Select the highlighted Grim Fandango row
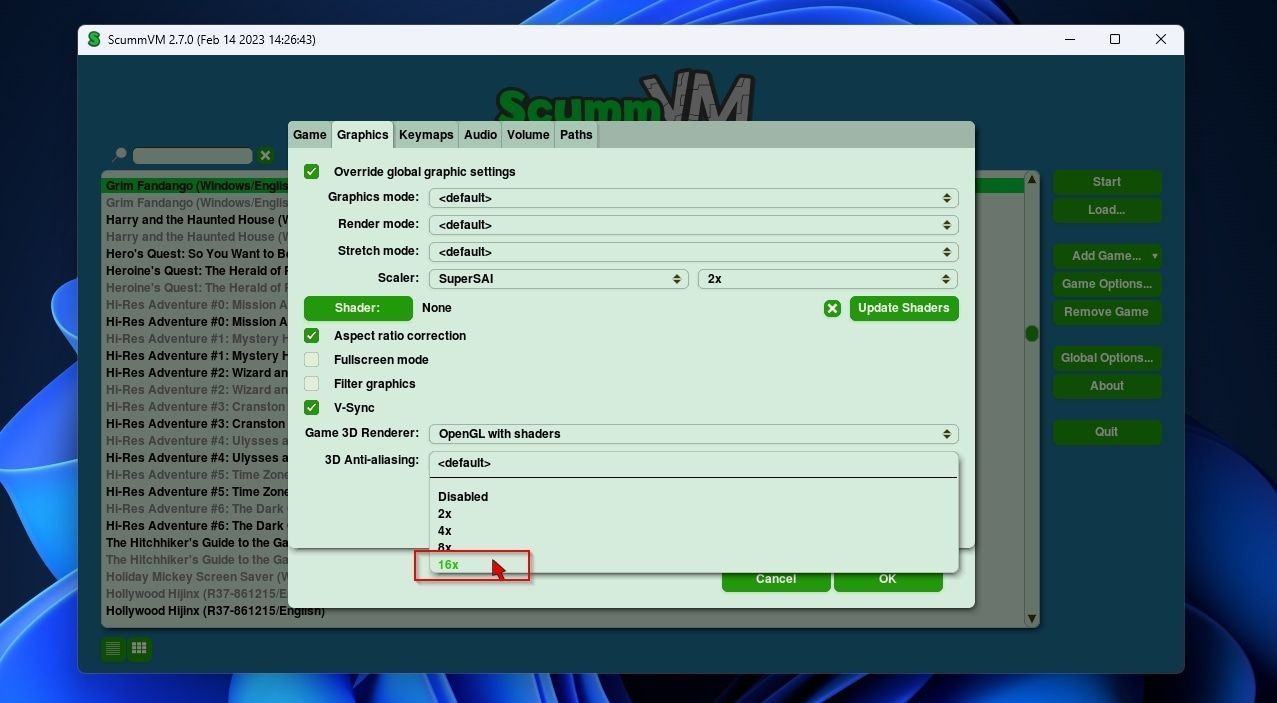The width and height of the screenshot is (1277, 703). [x=196, y=186]
